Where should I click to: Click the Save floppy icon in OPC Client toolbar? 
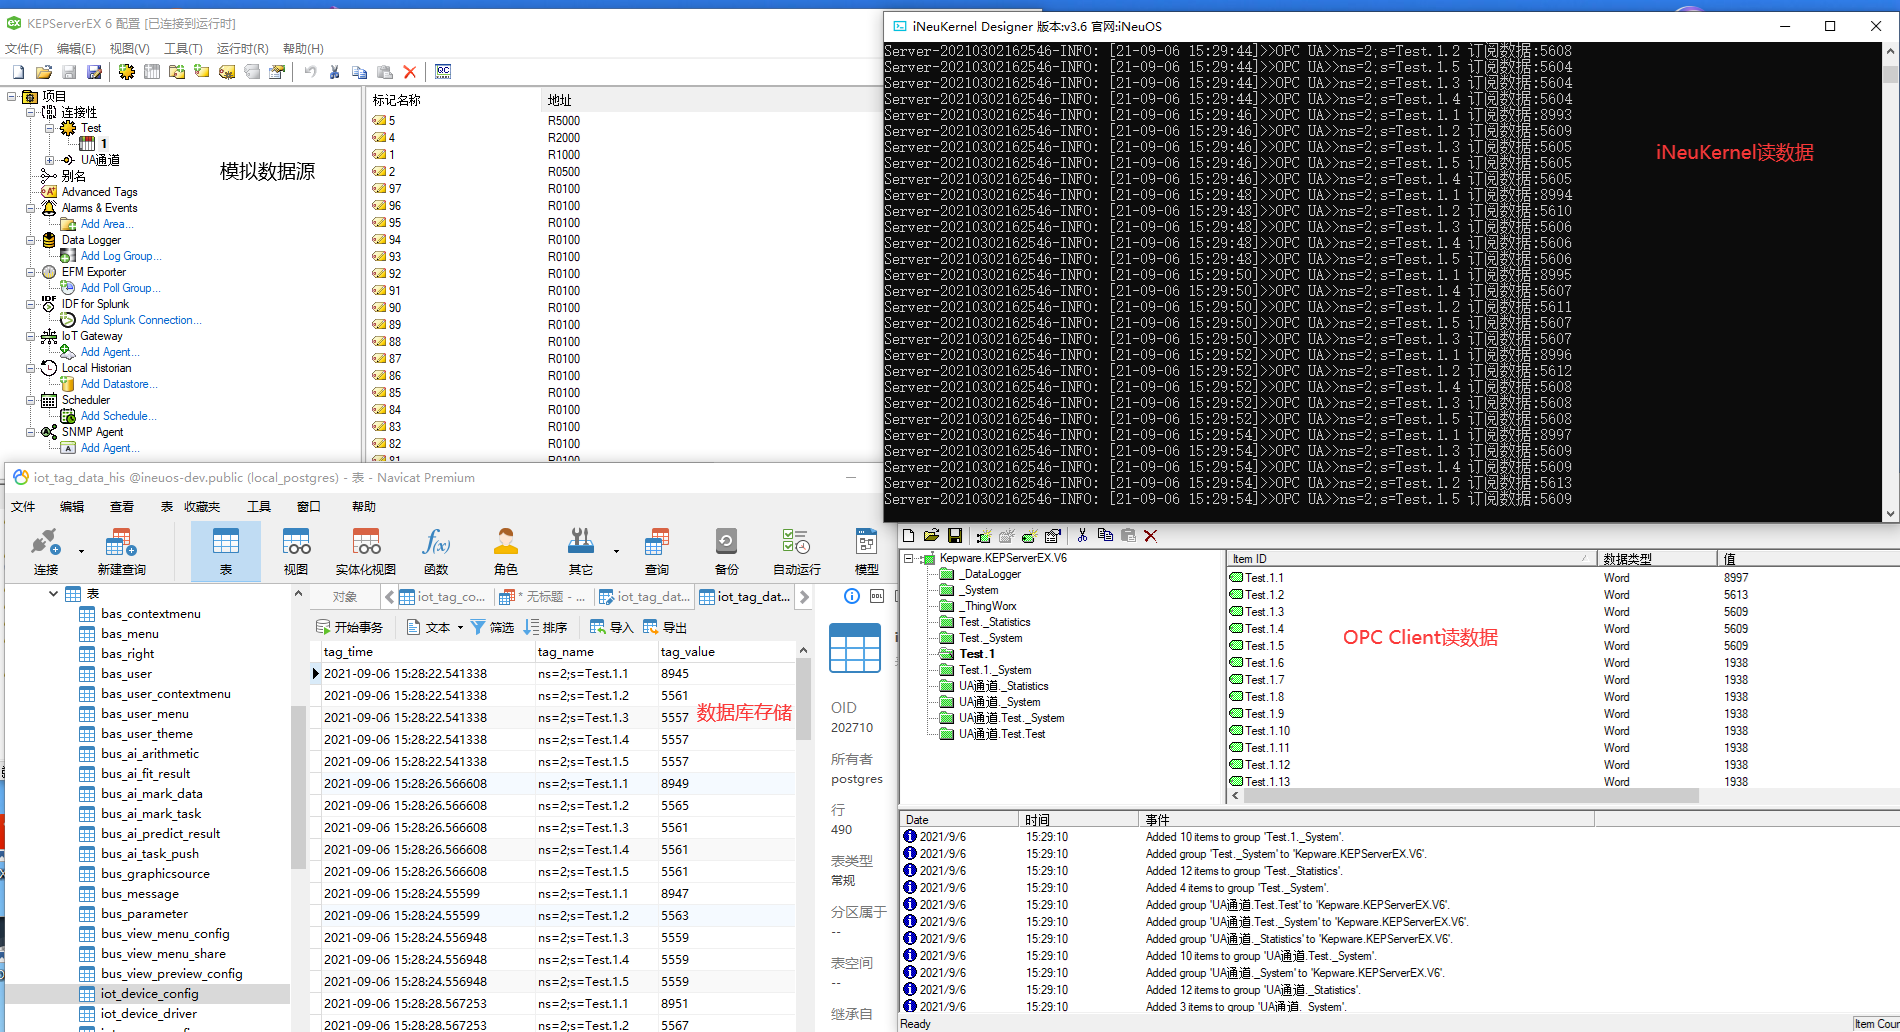955,536
